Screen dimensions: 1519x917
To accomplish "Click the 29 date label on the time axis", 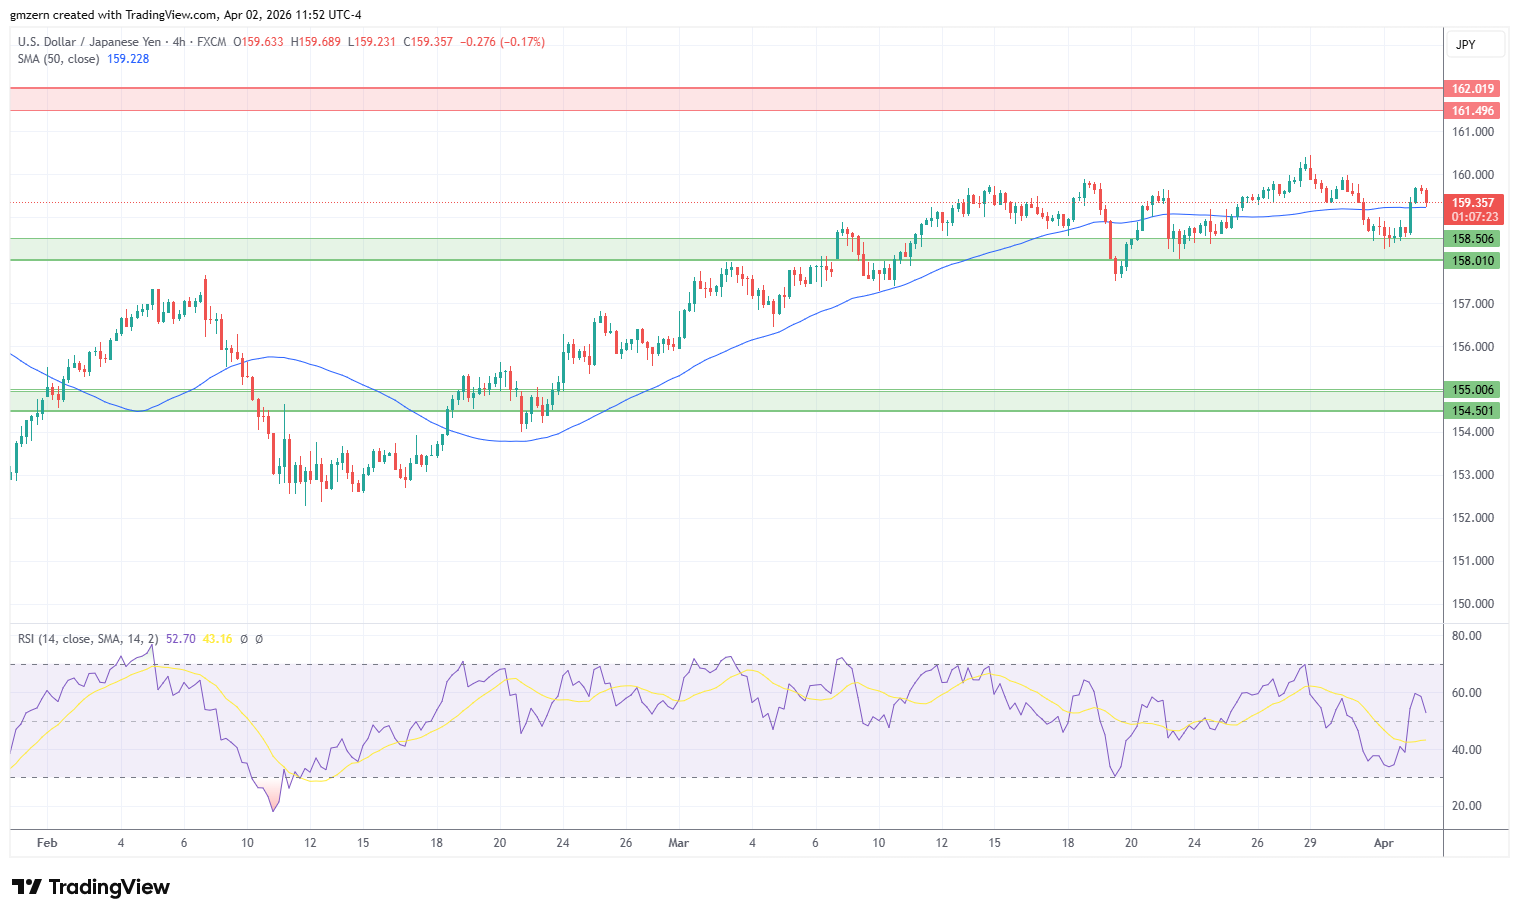I will (x=1310, y=843).
